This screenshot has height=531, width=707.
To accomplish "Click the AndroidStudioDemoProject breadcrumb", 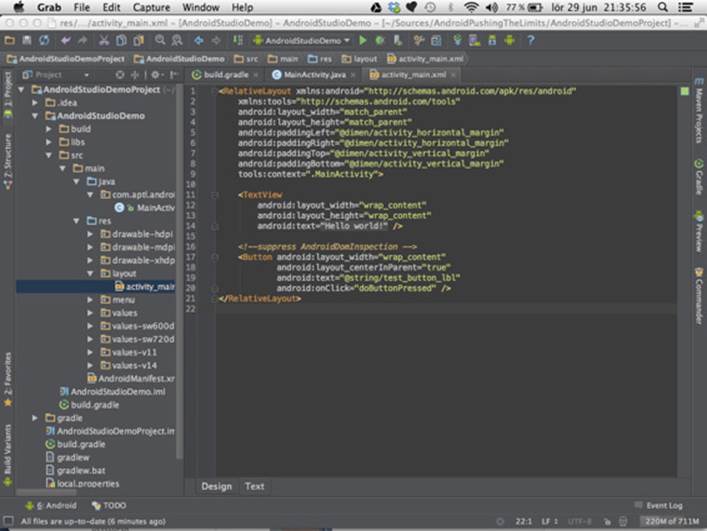I will pos(65,59).
